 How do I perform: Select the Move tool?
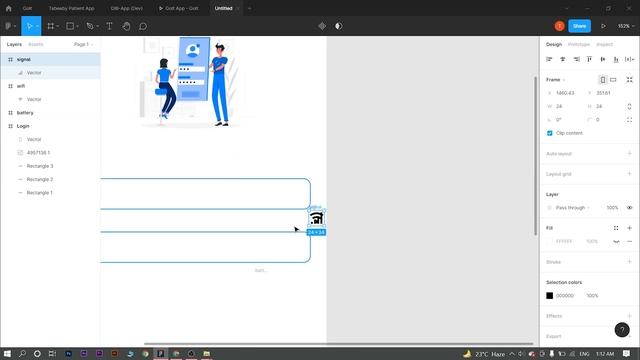(29, 26)
